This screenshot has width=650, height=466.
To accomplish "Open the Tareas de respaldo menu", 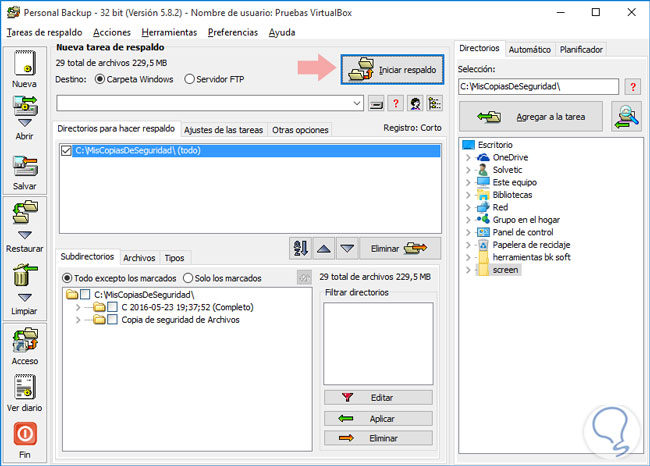I will click(44, 32).
